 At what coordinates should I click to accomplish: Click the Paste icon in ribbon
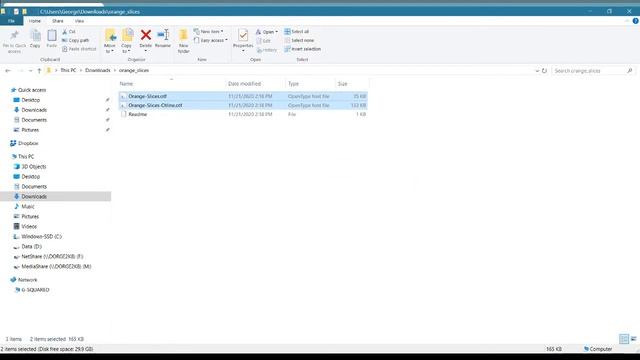coord(52,36)
